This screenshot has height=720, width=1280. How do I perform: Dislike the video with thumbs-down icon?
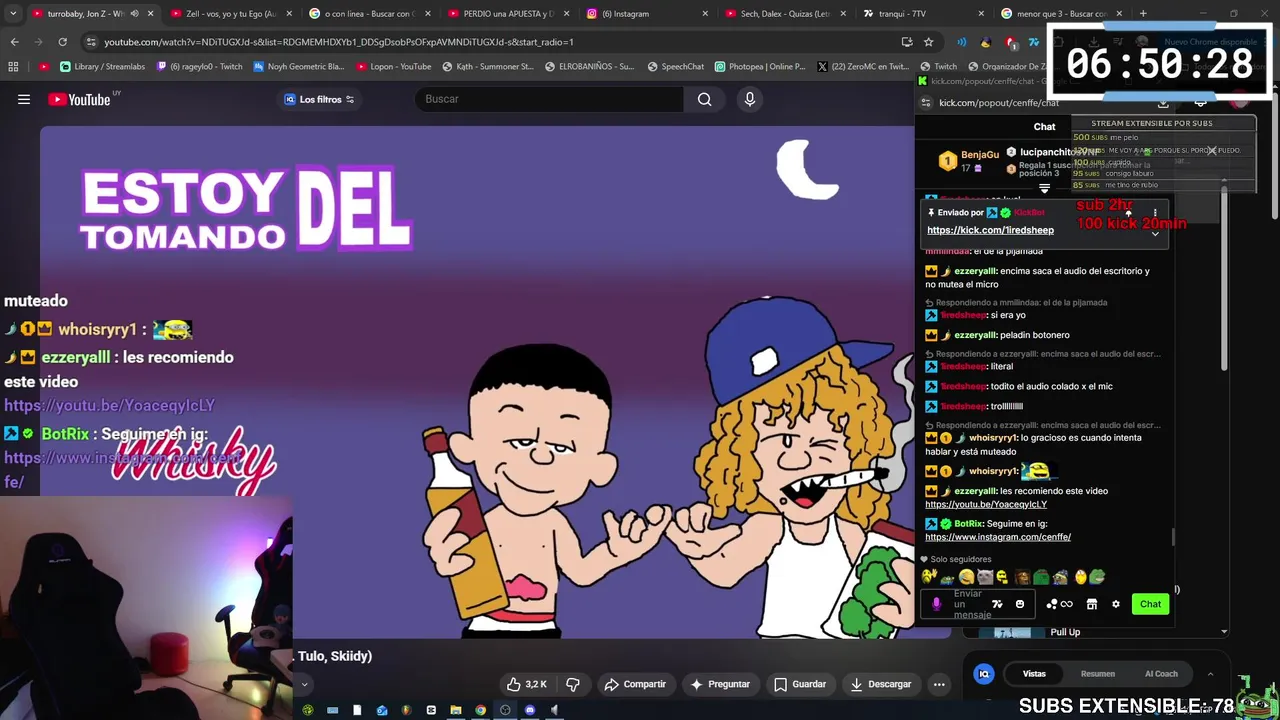point(573,684)
